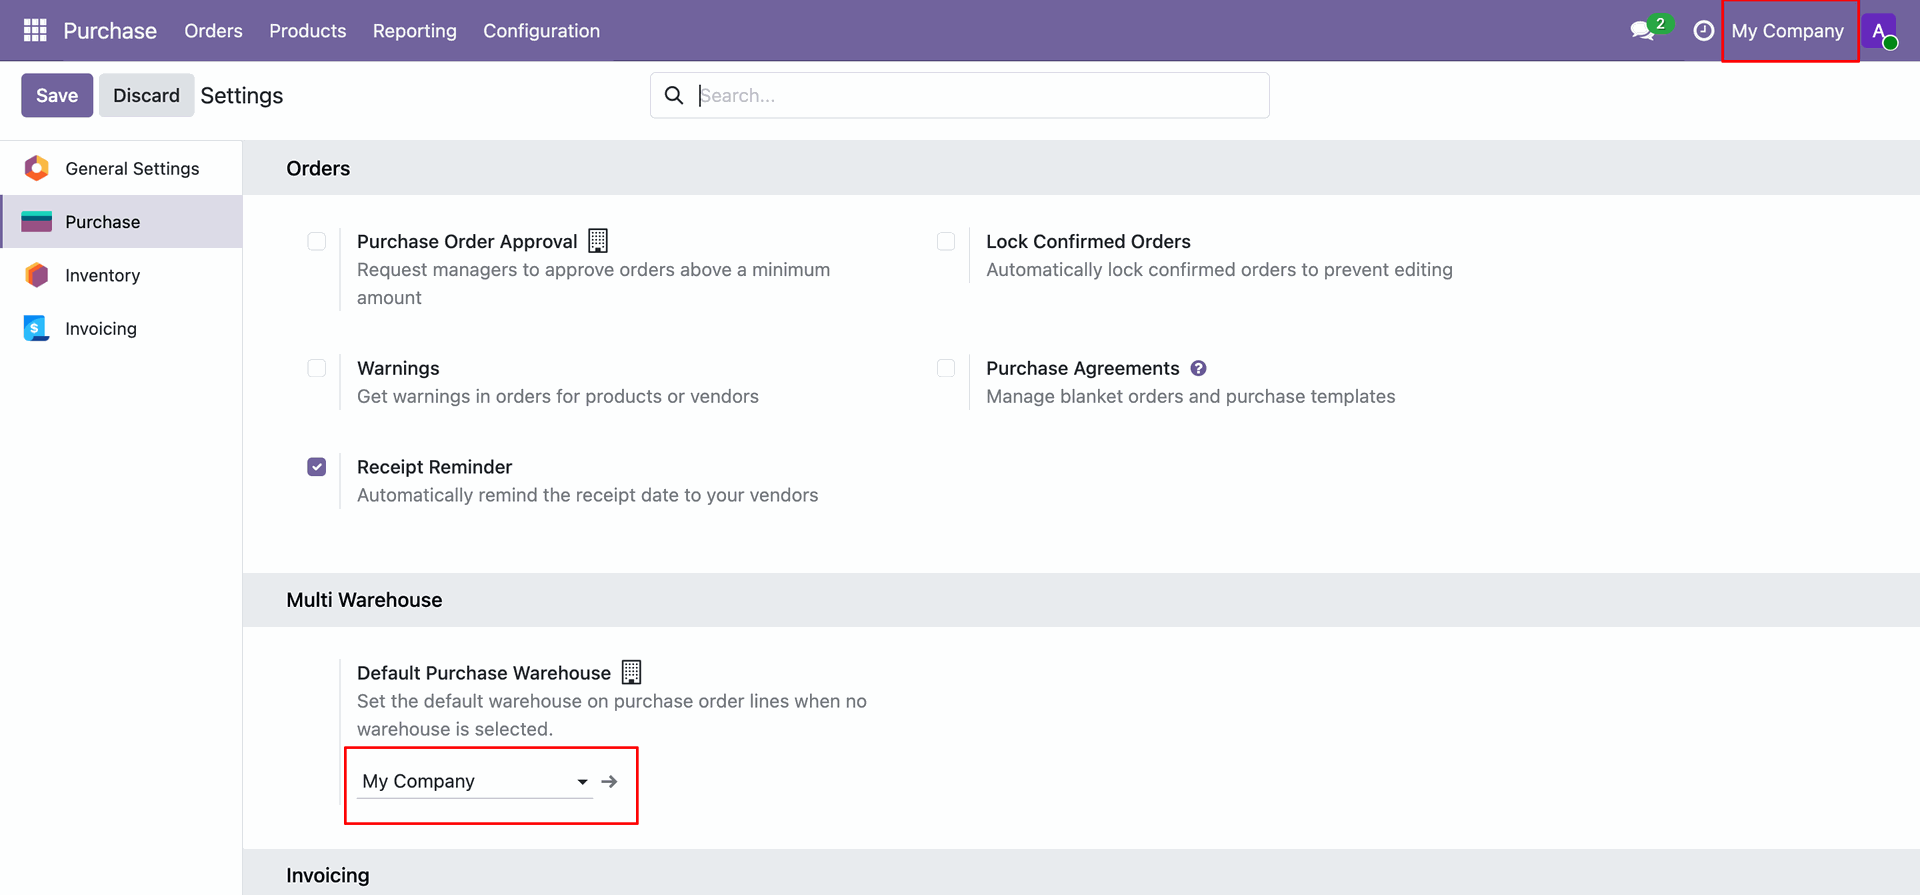
Task: Open warehouse record via arrow icon
Action: tap(609, 781)
